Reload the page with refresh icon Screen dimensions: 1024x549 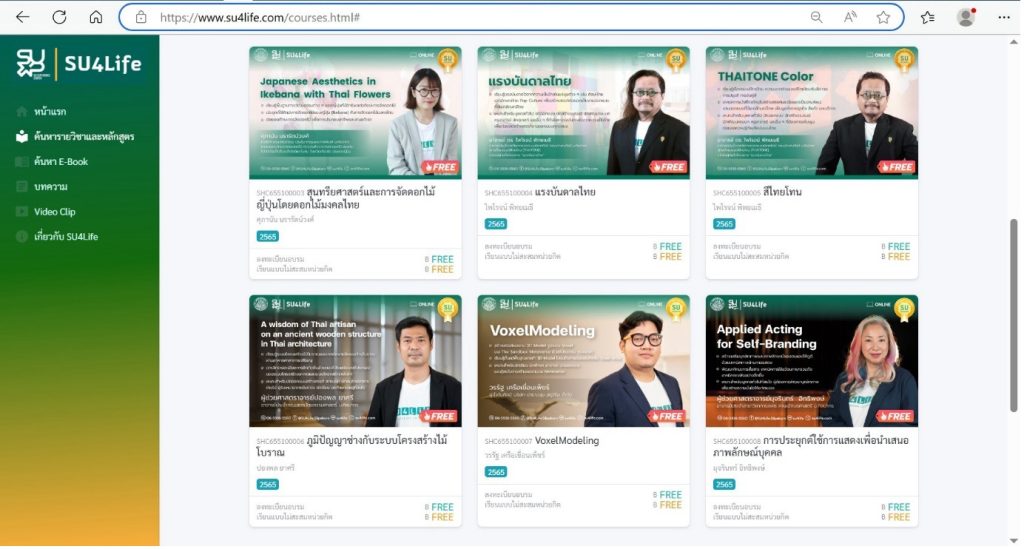pos(59,17)
